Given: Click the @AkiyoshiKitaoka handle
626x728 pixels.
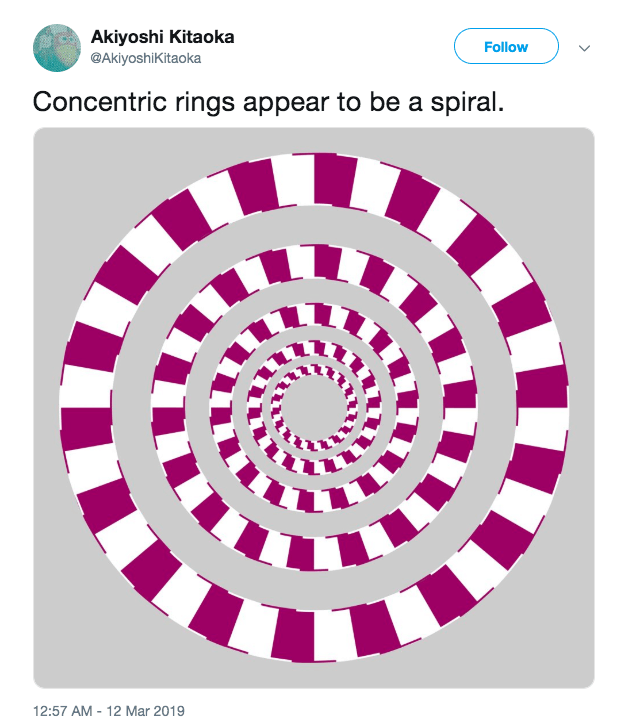Looking at the screenshot, I should tap(146, 58).
